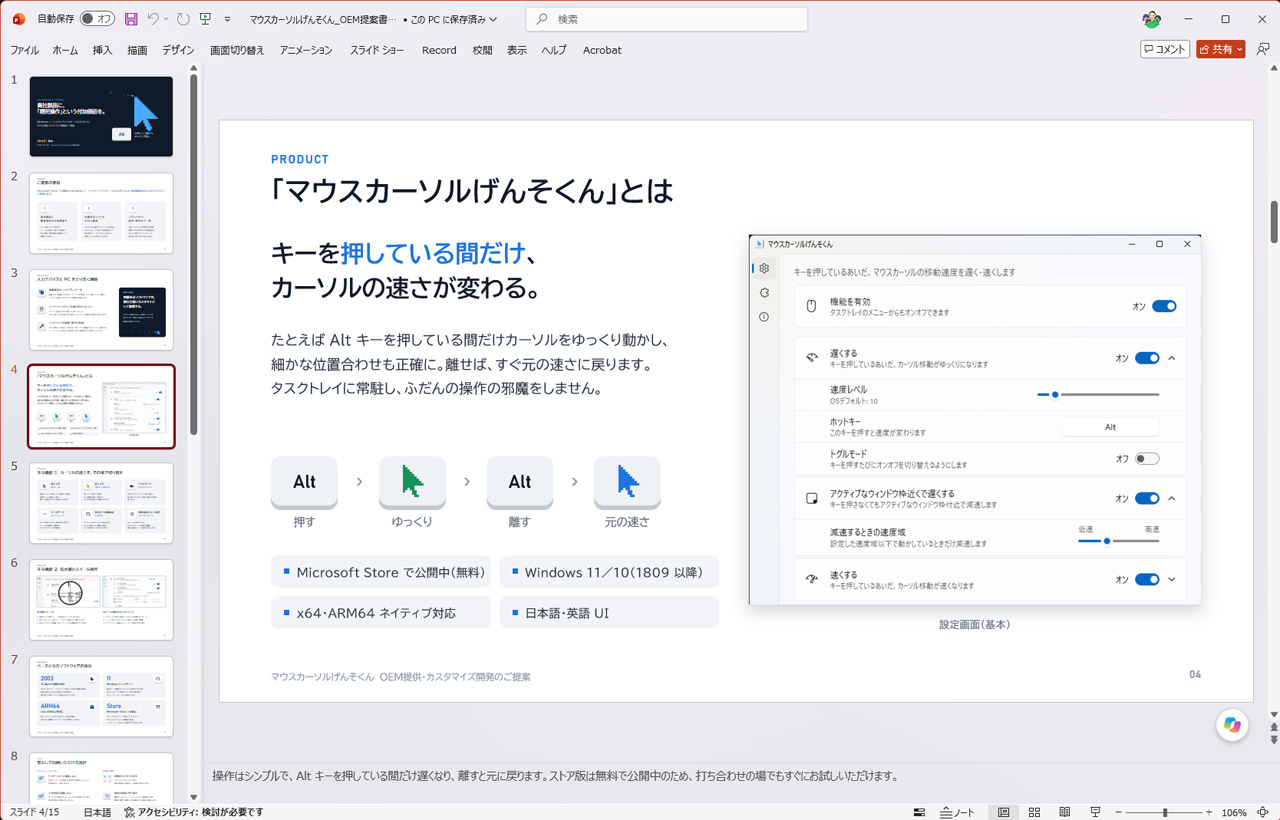Click the presenter coaching person icon

[1264, 49]
